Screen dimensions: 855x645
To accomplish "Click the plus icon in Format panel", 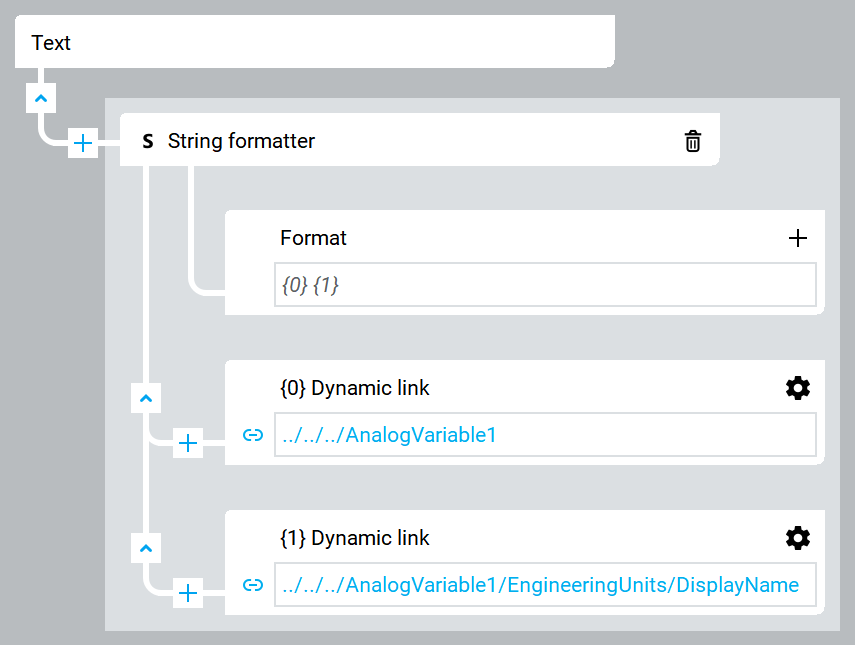I will pos(797,238).
